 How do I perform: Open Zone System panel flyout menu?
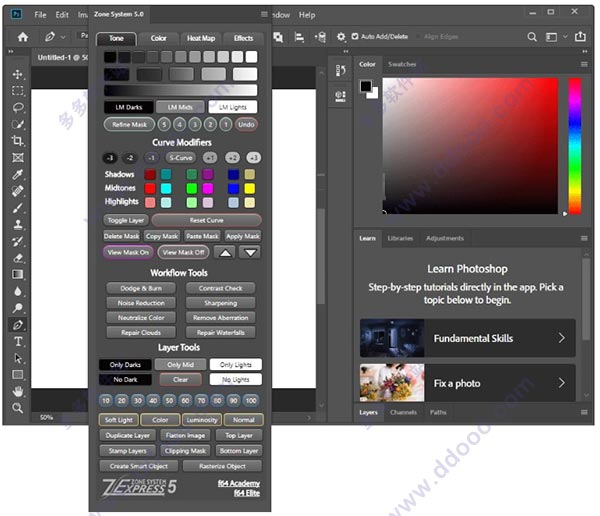pyautogui.click(x=264, y=14)
